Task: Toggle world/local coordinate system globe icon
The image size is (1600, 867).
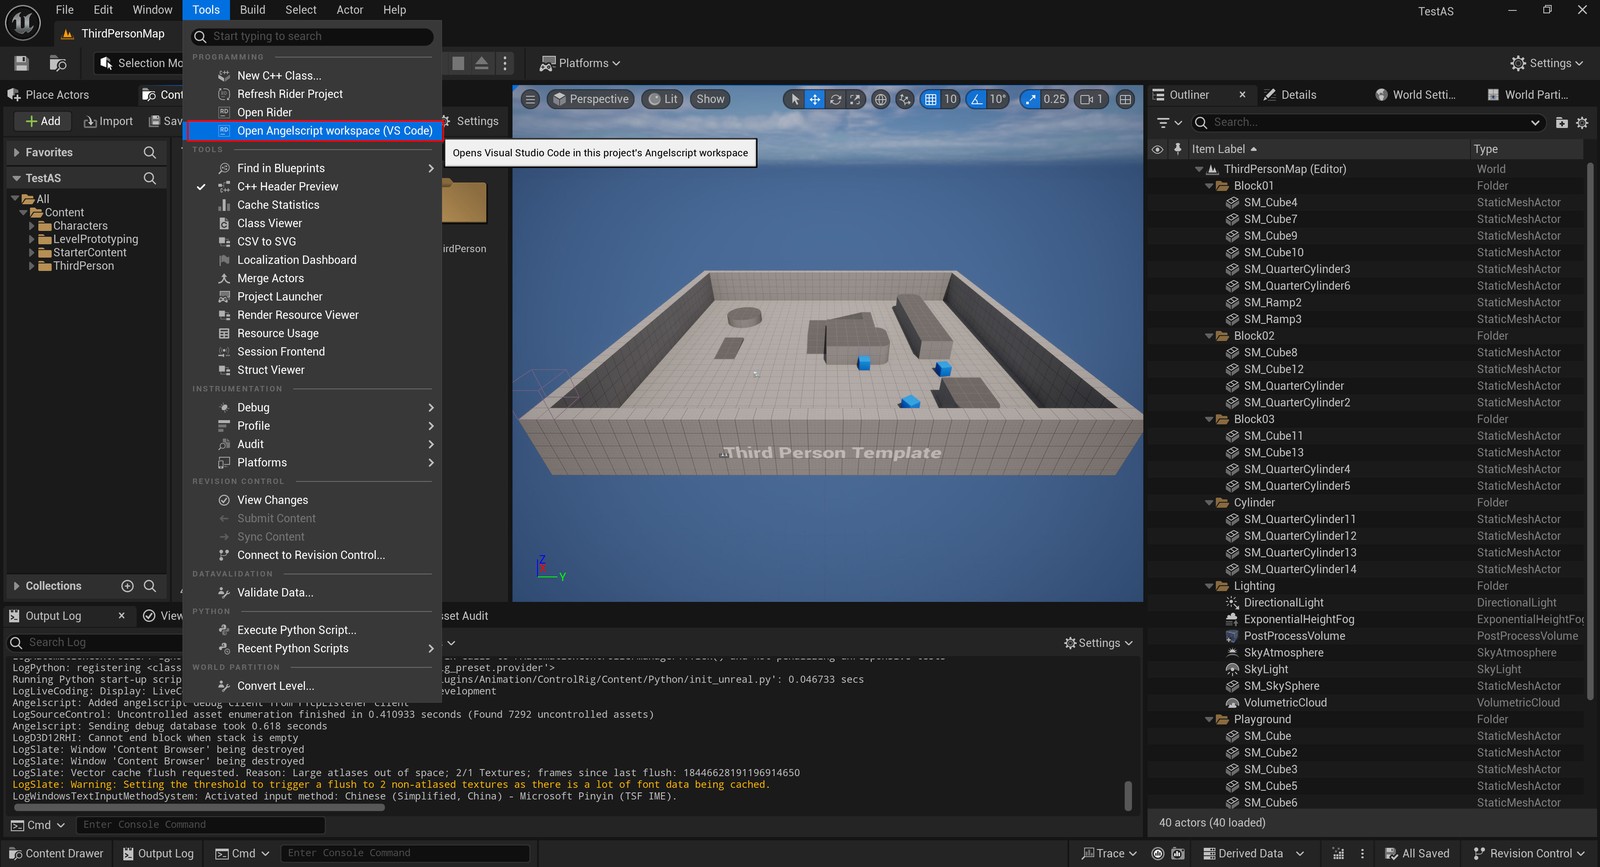Action: (x=880, y=99)
